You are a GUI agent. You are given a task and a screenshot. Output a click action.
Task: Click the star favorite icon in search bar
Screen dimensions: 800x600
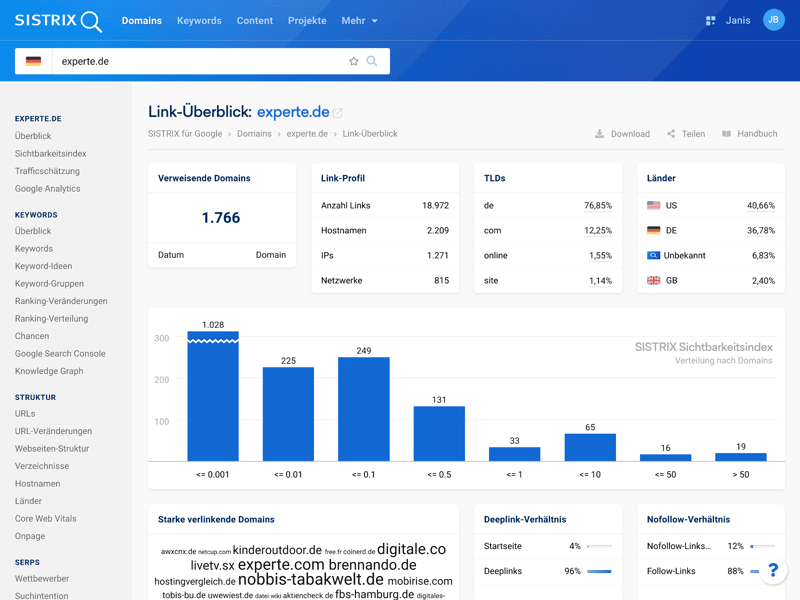point(353,61)
